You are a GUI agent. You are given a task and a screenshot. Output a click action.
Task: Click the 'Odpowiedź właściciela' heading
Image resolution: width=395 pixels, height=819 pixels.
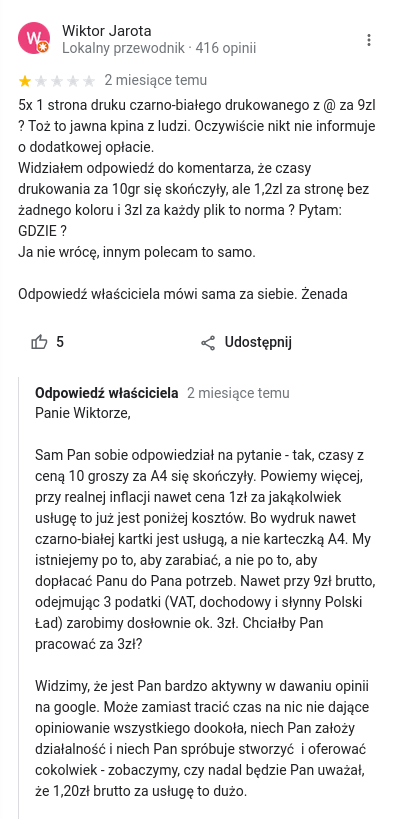point(107,393)
